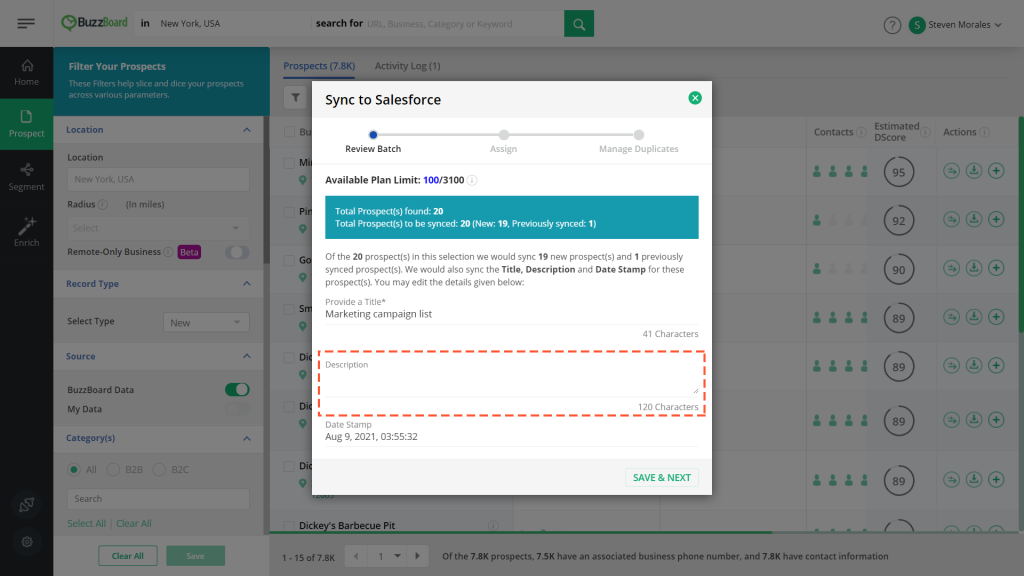Collapse the Record Type section

coord(247,284)
